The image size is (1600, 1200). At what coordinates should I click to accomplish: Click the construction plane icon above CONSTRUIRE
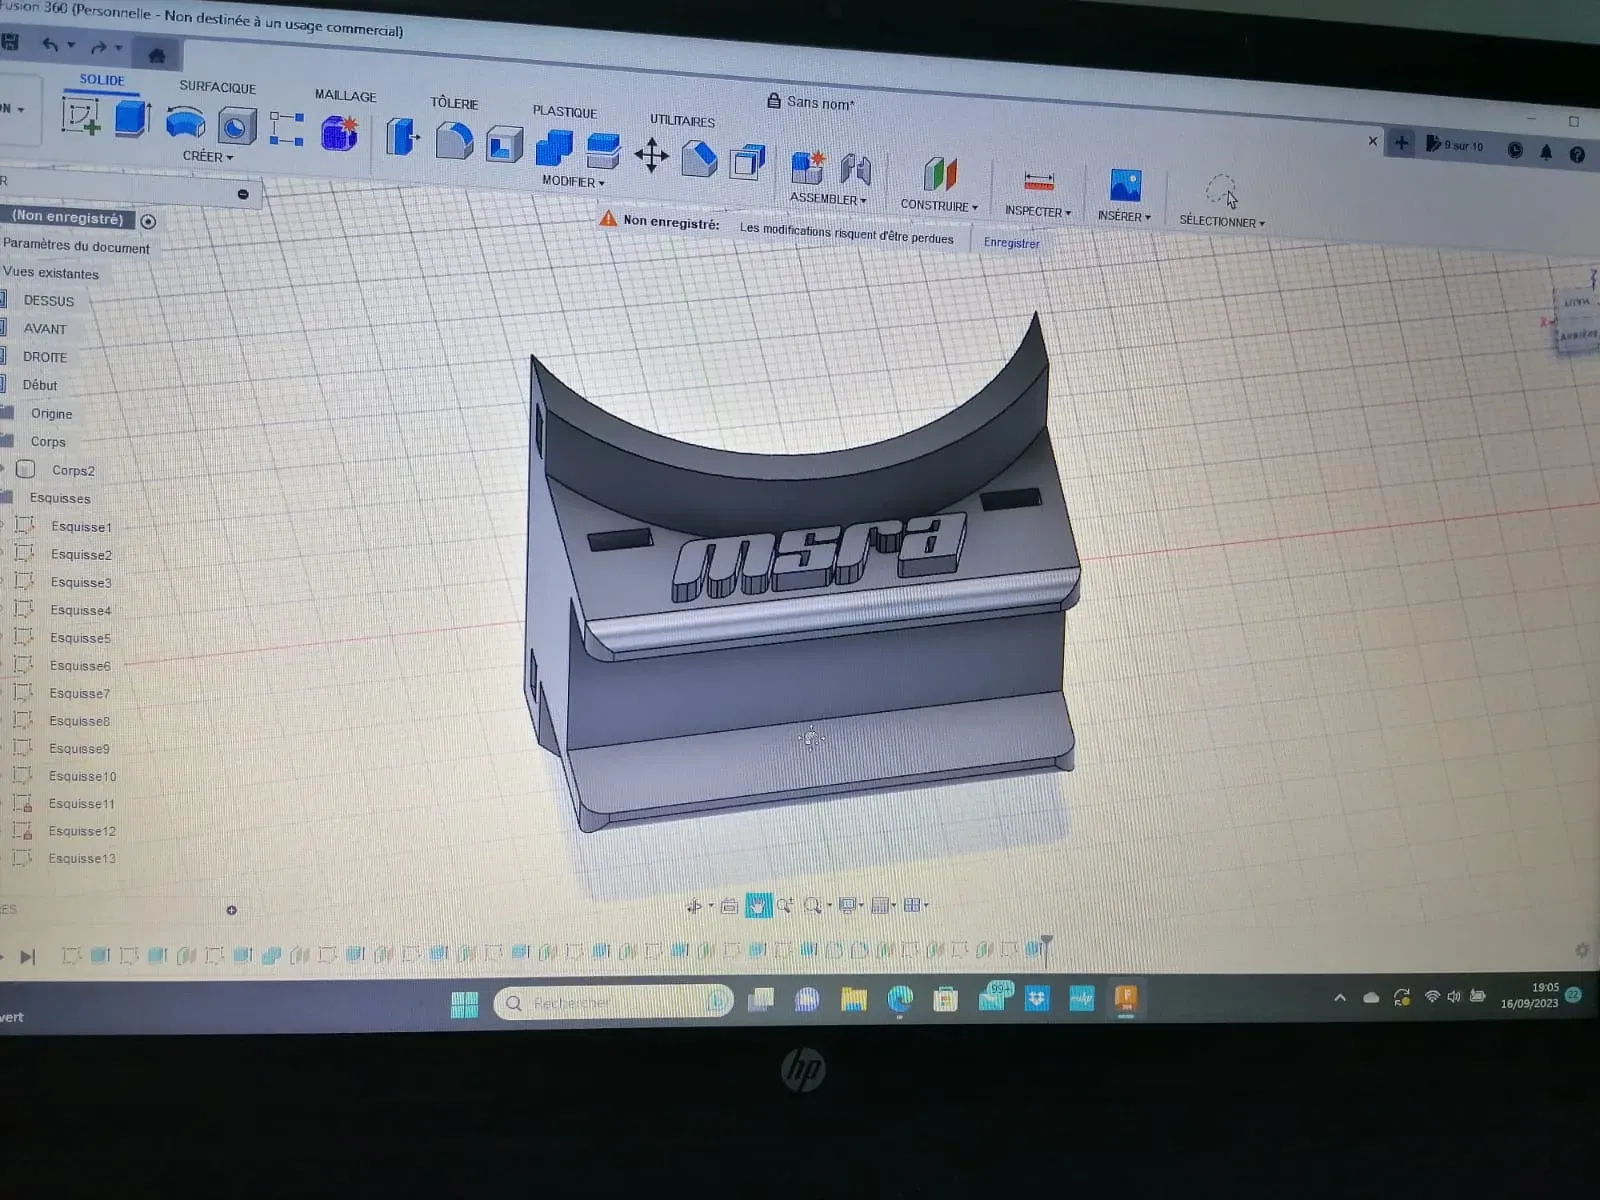[939, 174]
